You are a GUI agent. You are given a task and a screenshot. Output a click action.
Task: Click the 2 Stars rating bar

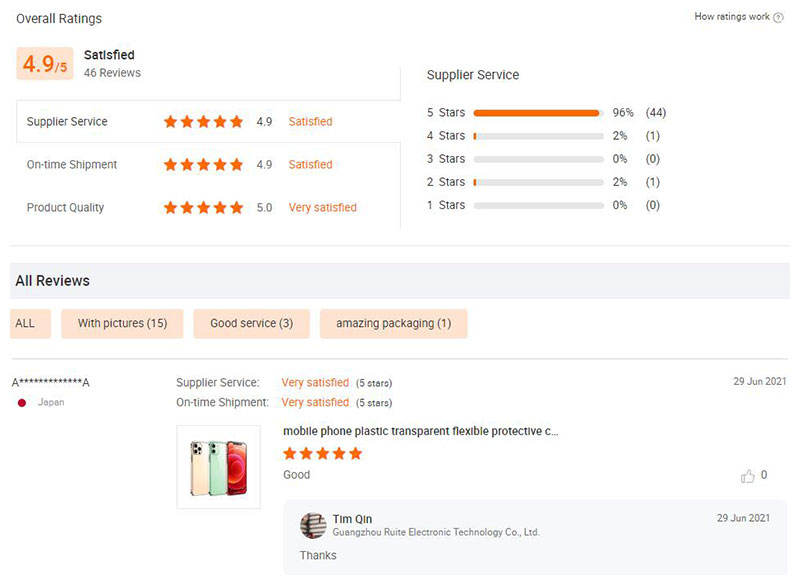[538, 182]
